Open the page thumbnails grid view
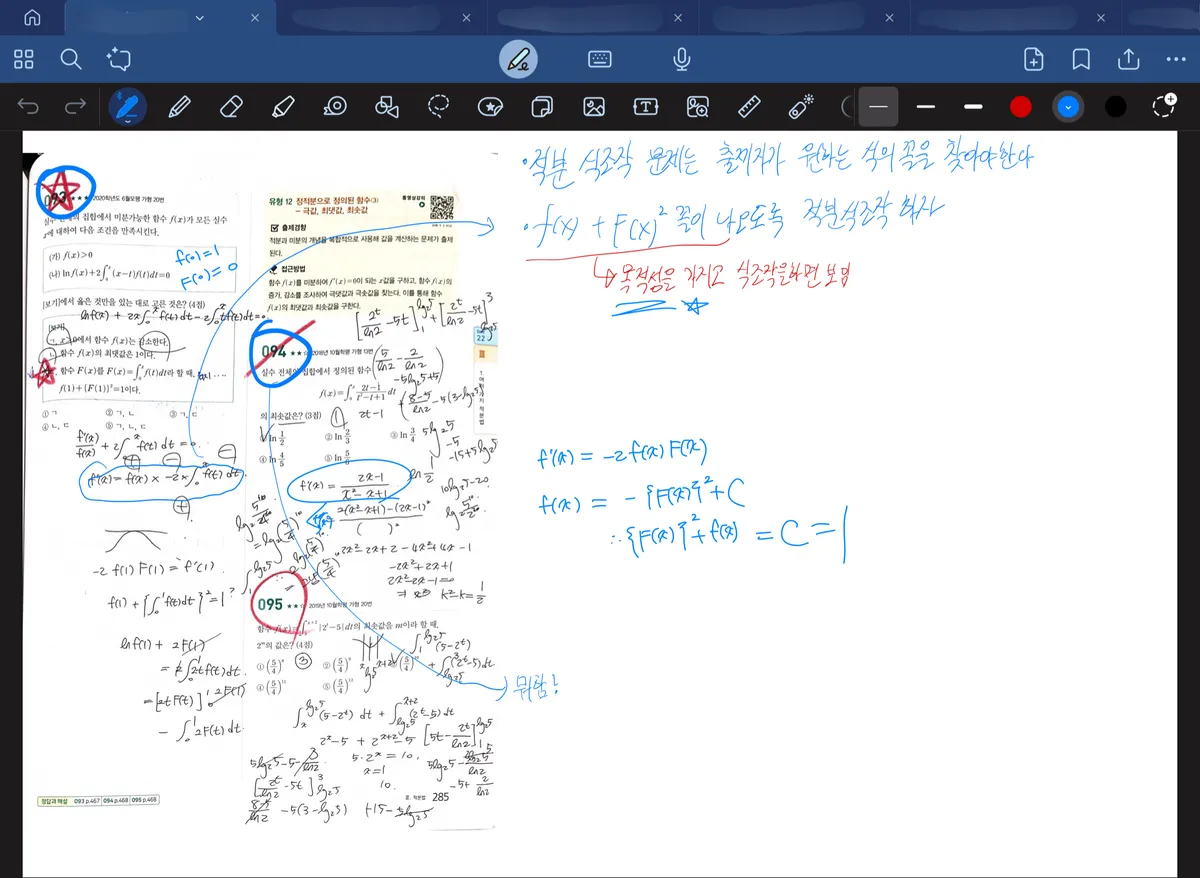1200x878 pixels. click(24, 59)
